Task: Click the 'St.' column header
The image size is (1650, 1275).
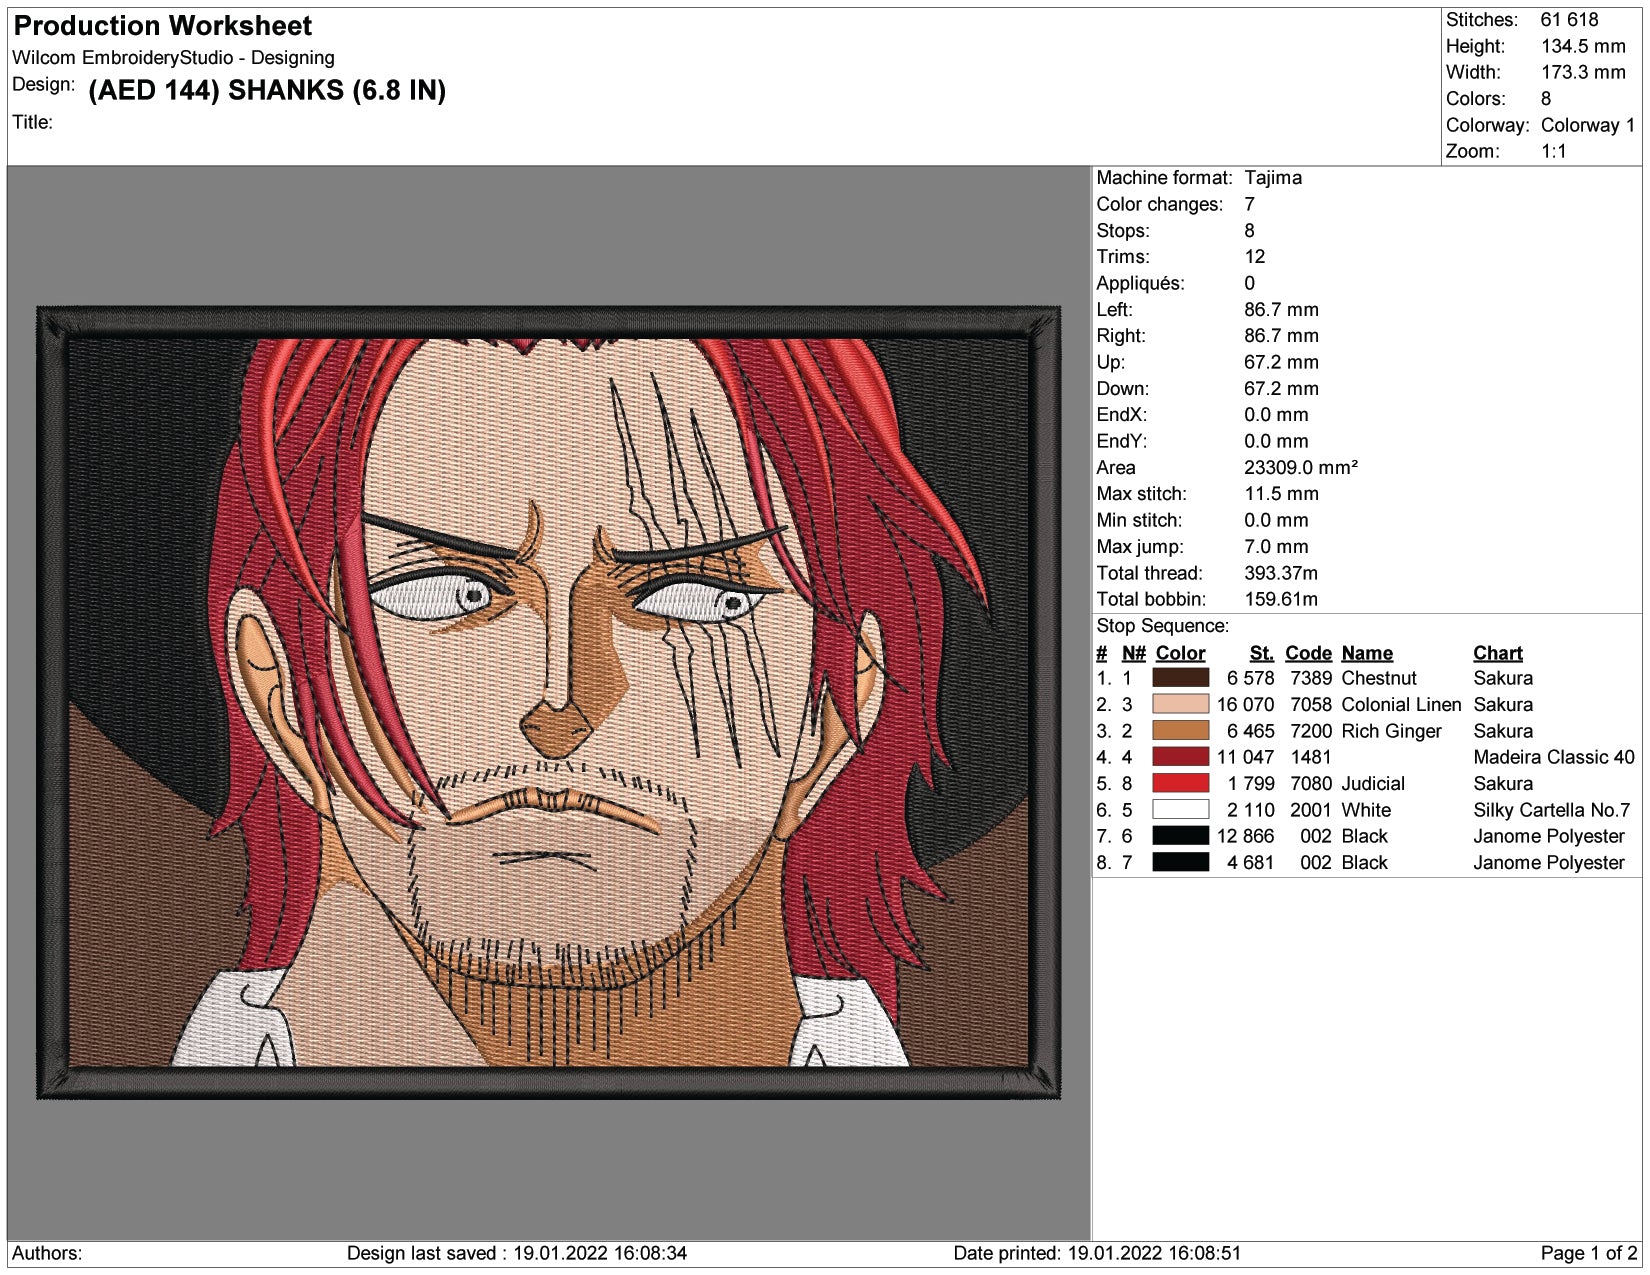Action: pyautogui.click(x=1261, y=653)
